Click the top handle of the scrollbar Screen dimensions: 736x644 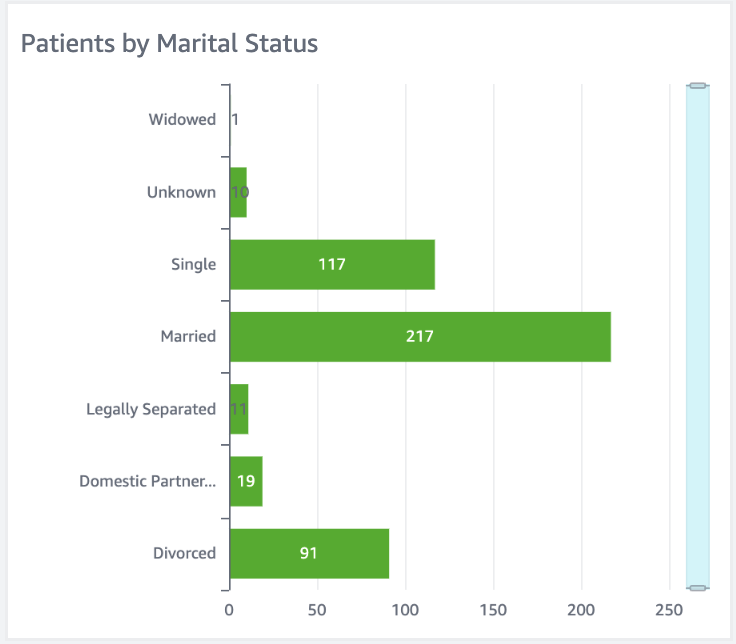coord(697,87)
